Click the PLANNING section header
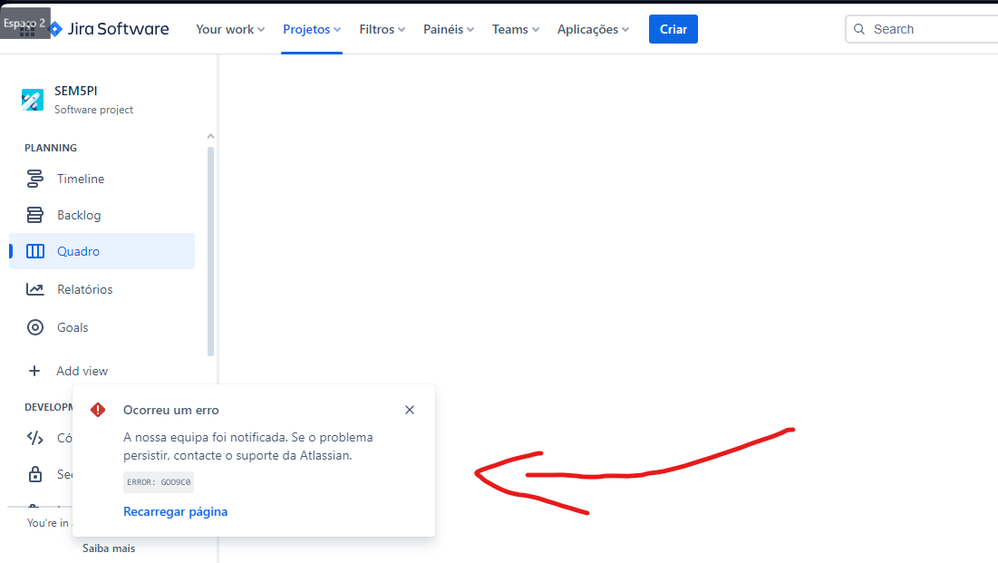The image size is (998, 563). point(50,148)
